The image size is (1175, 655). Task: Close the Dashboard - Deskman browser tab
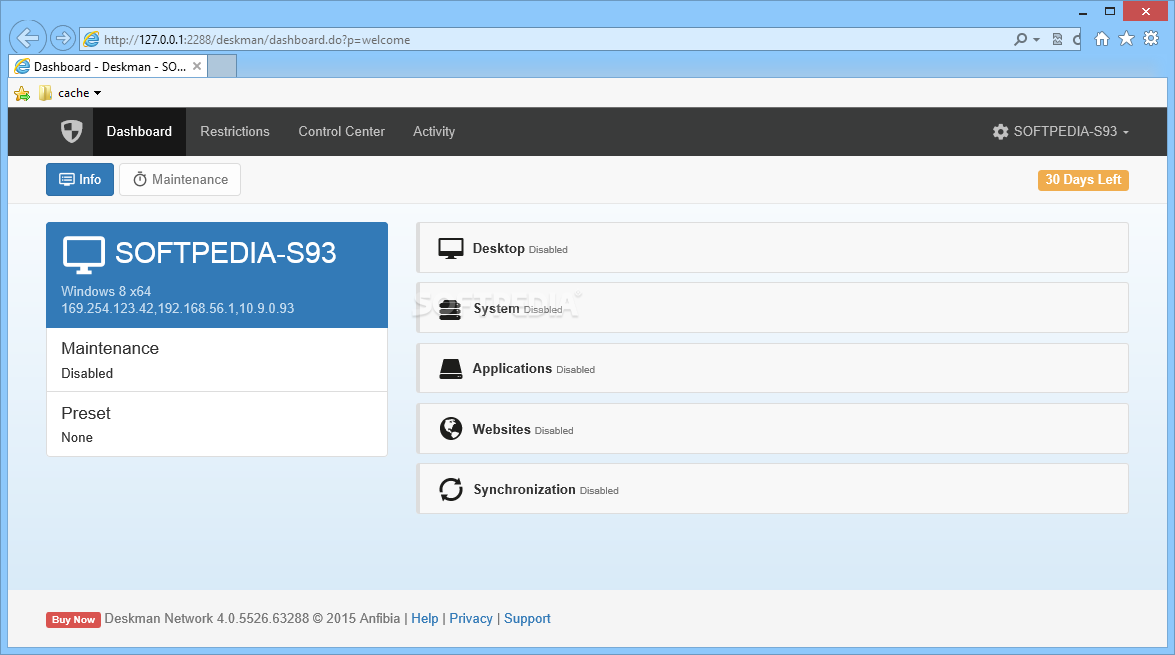[x=197, y=66]
